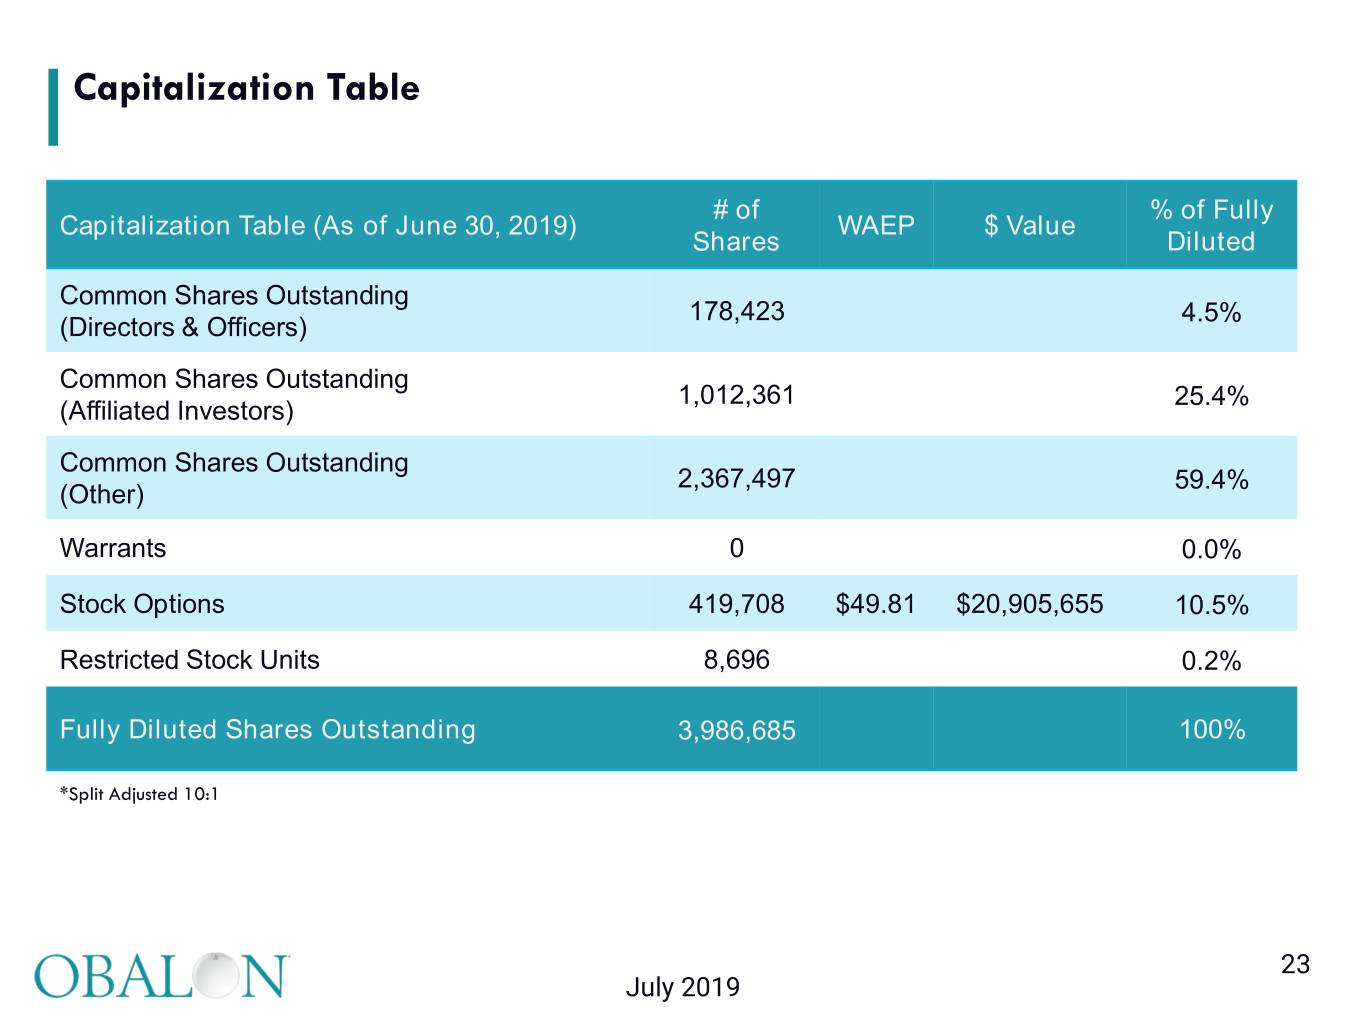The image size is (1365, 1024).
Task: Select the Capitalization Table title
Action: pyautogui.click(x=246, y=88)
